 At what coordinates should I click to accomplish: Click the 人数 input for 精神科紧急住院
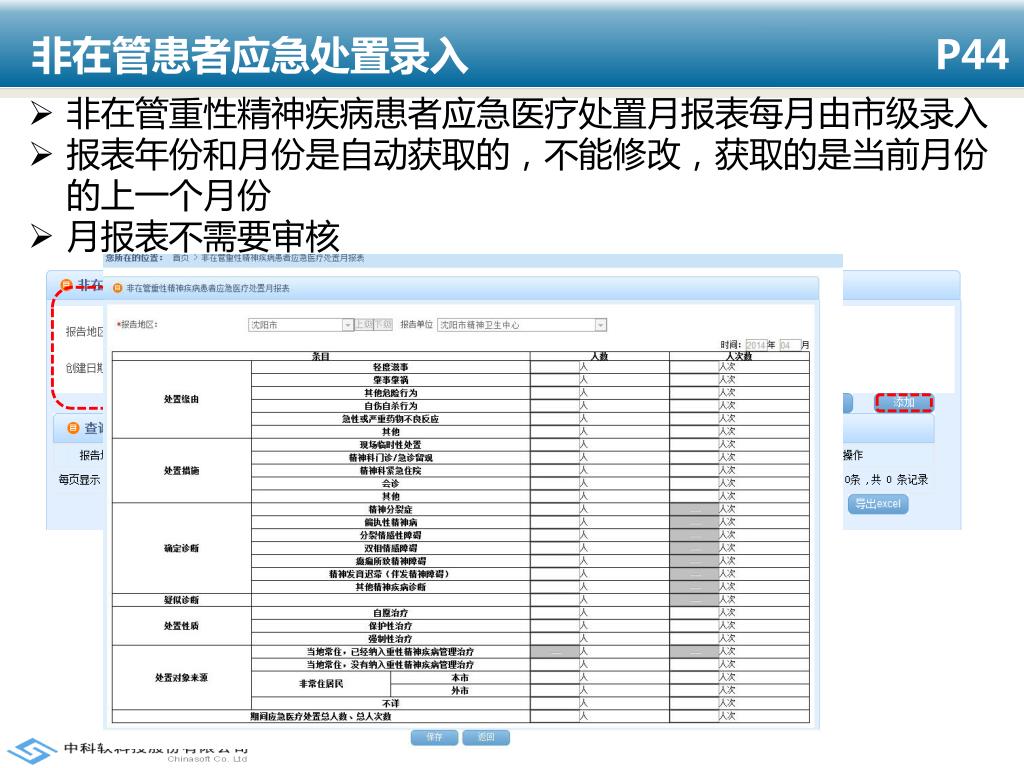555,470
